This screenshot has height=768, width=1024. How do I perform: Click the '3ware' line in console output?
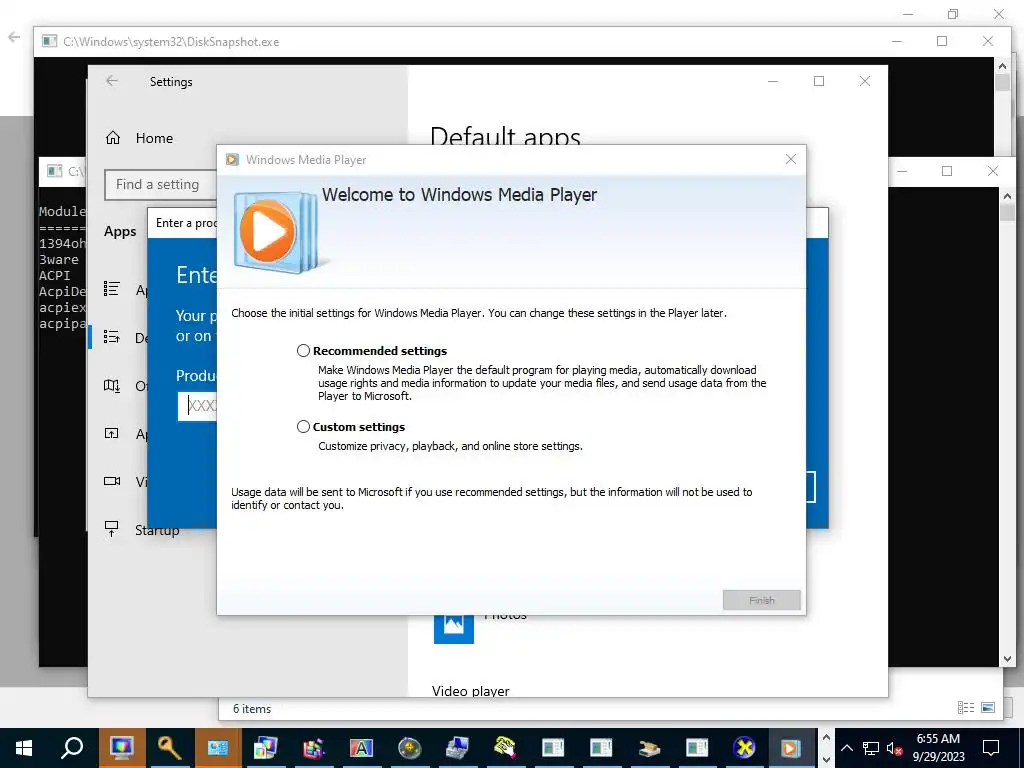[59, 259]
